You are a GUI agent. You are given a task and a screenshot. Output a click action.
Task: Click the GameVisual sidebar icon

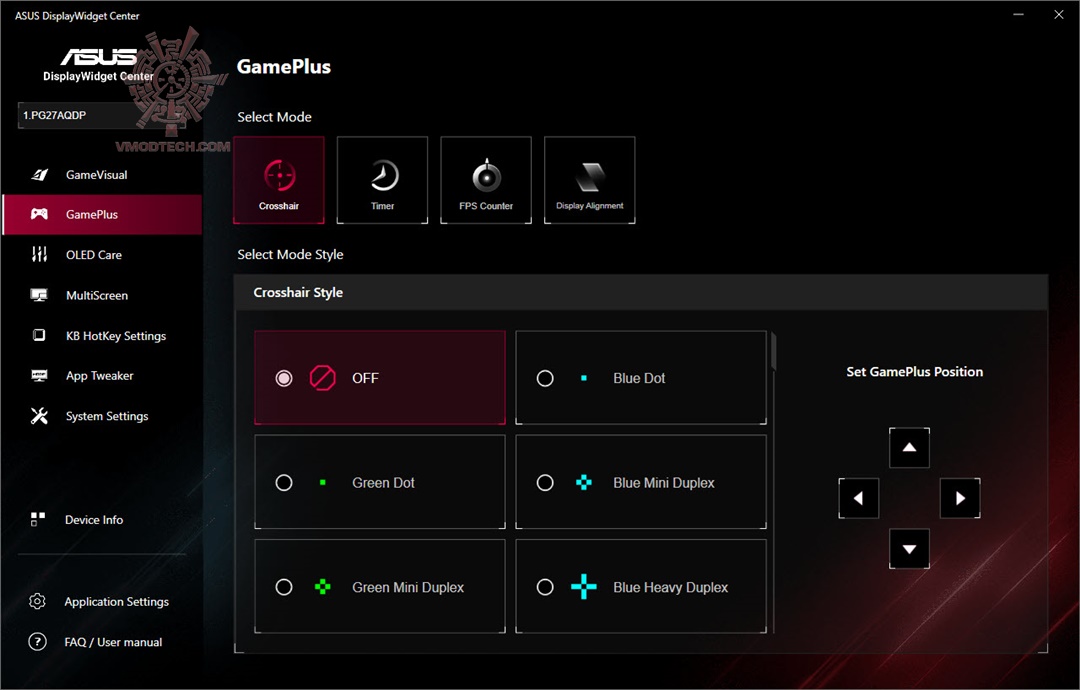tap(39, 175)
